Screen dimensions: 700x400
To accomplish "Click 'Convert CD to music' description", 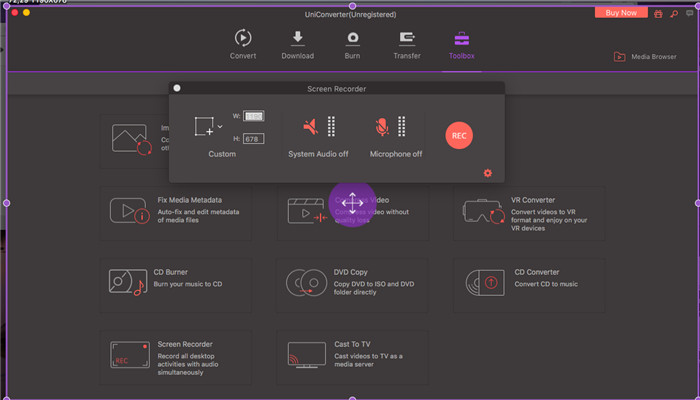I will (x=546, y=284).
